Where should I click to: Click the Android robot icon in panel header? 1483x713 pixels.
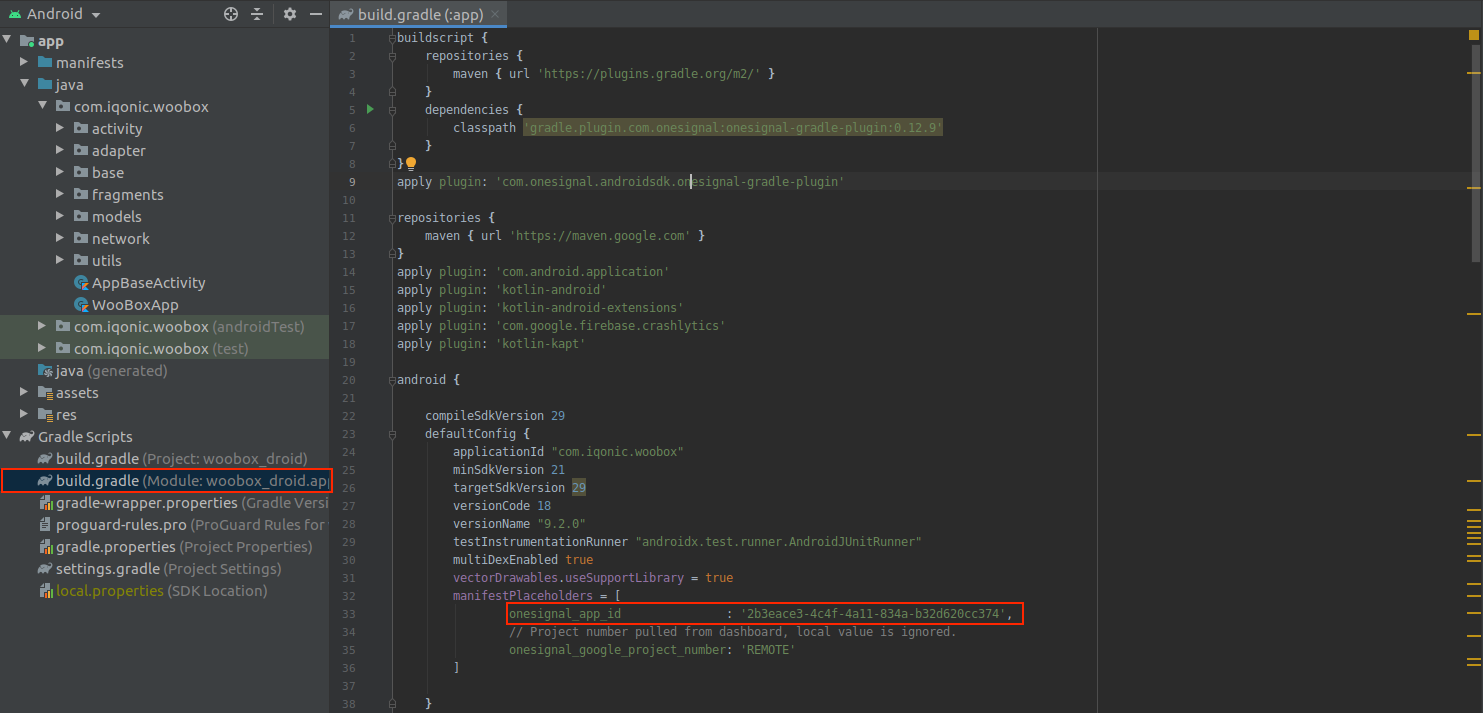(14, 14)
